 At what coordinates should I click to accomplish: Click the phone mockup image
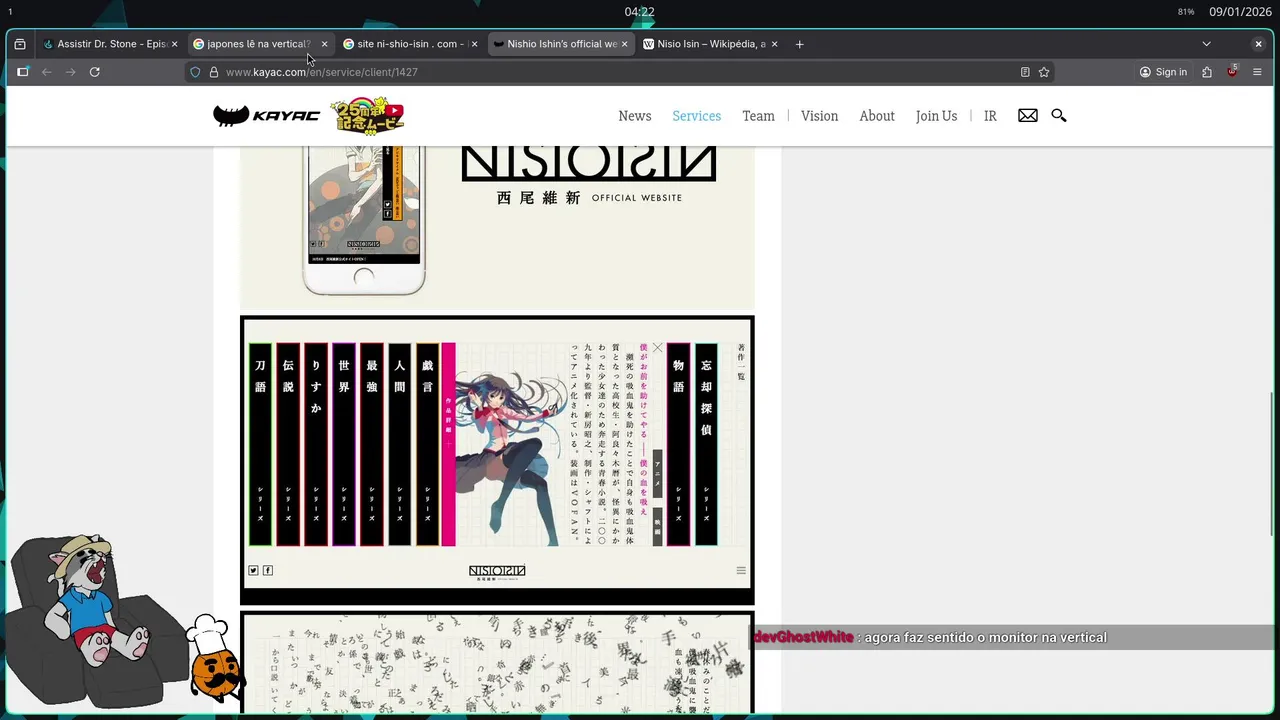pos(363,220)
